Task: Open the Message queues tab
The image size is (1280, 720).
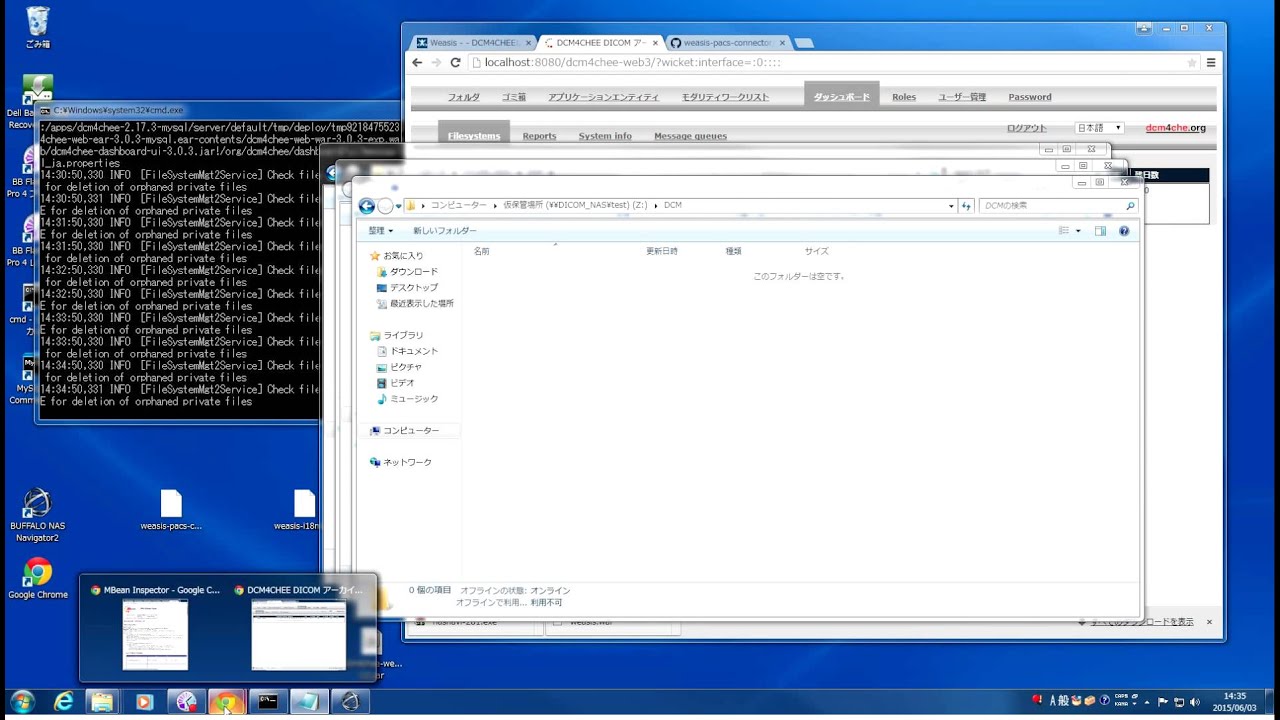Action: [x=690, y=136]
